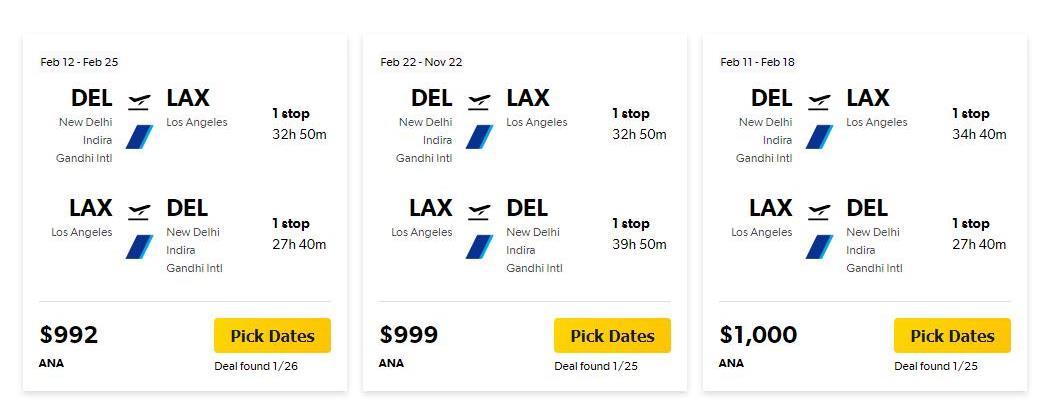
Task: Click Pick Dates on the $1,000 deal
Action: [x=953, y=335]
